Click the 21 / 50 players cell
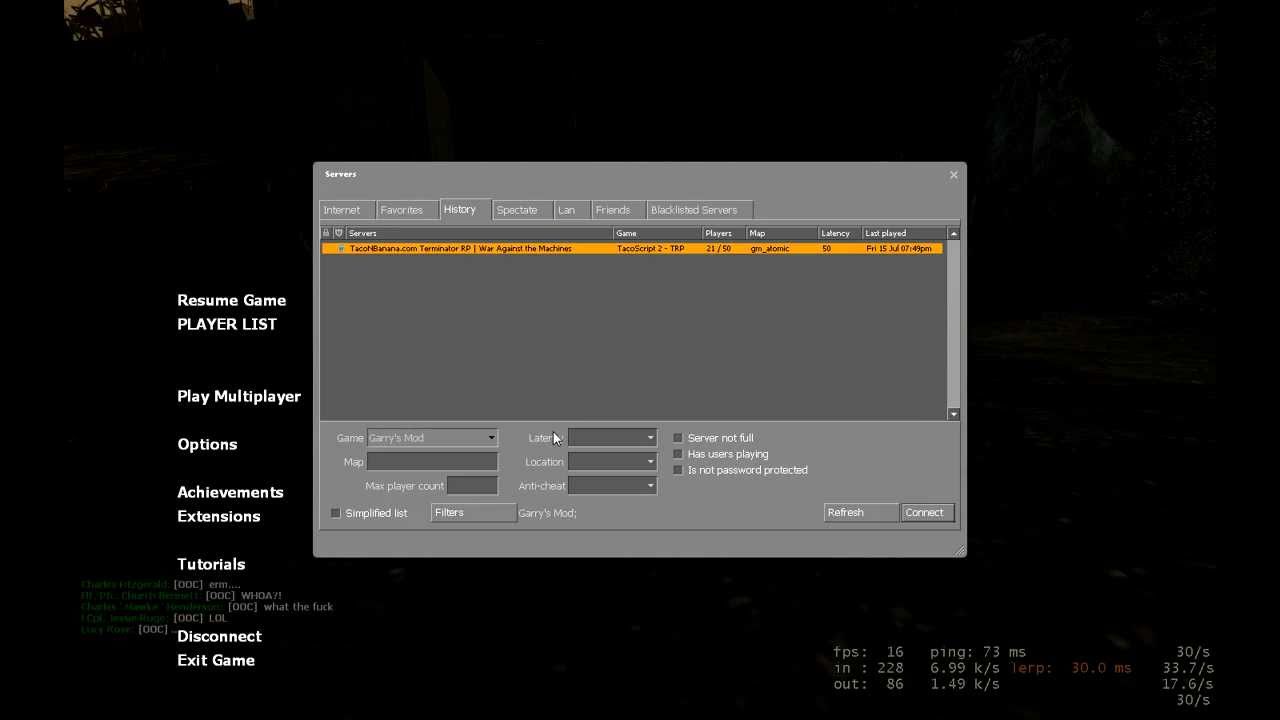This screenshot has height=720, width=1280. click(x=718, y=248)
